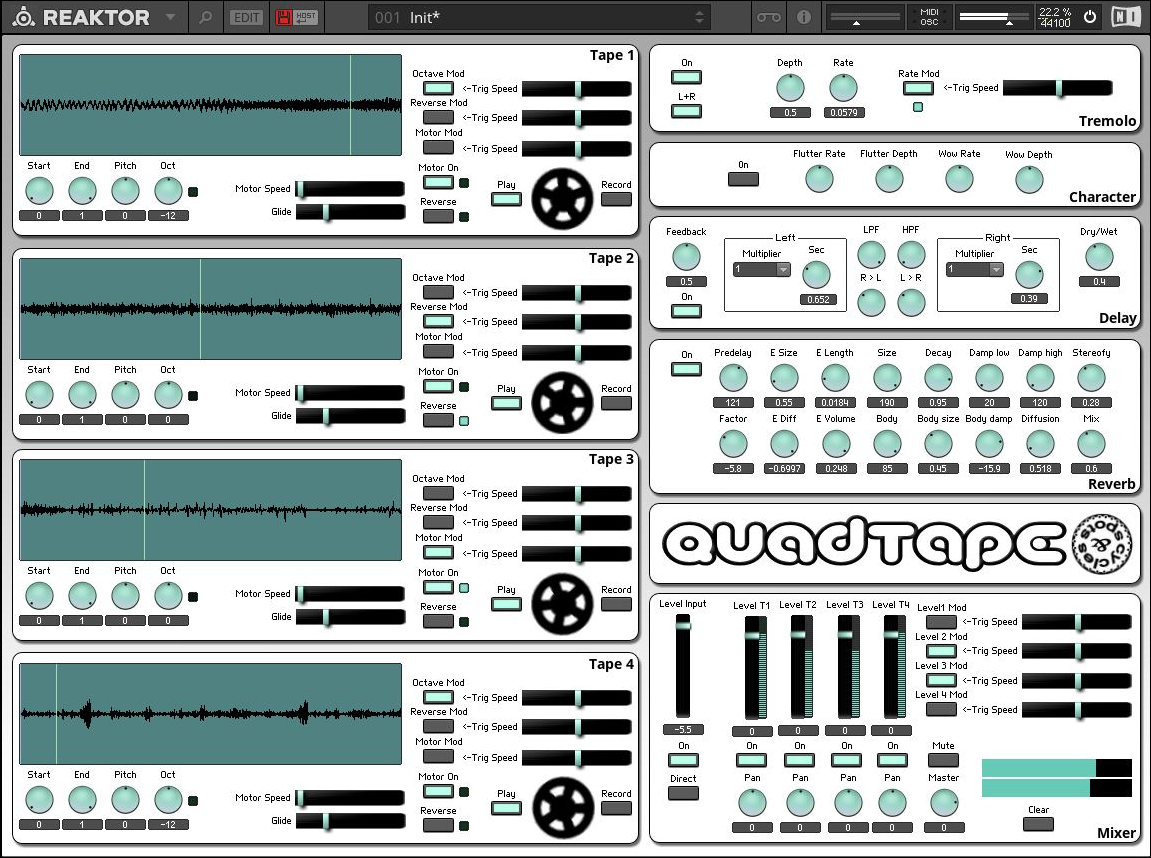1151x858 pixels.
Task: Click the Tape 1 reel icon
Action: click(562, 199)
